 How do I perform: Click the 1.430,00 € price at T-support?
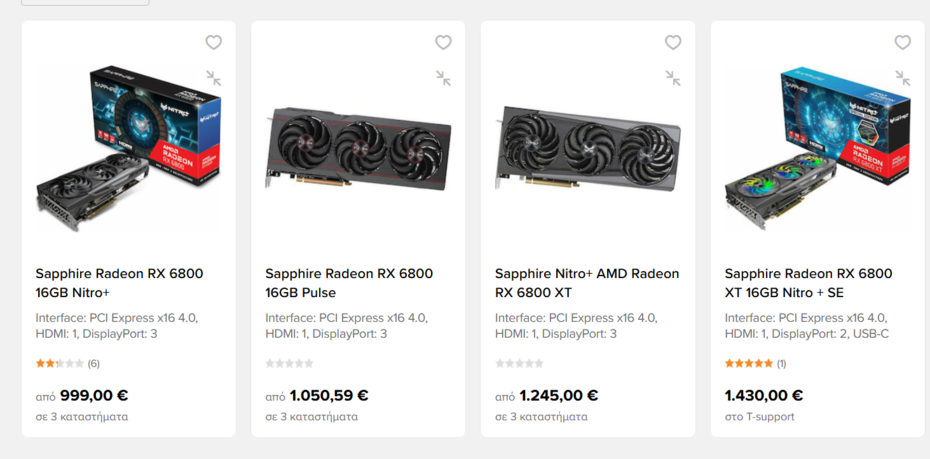[x=764, y=396]
